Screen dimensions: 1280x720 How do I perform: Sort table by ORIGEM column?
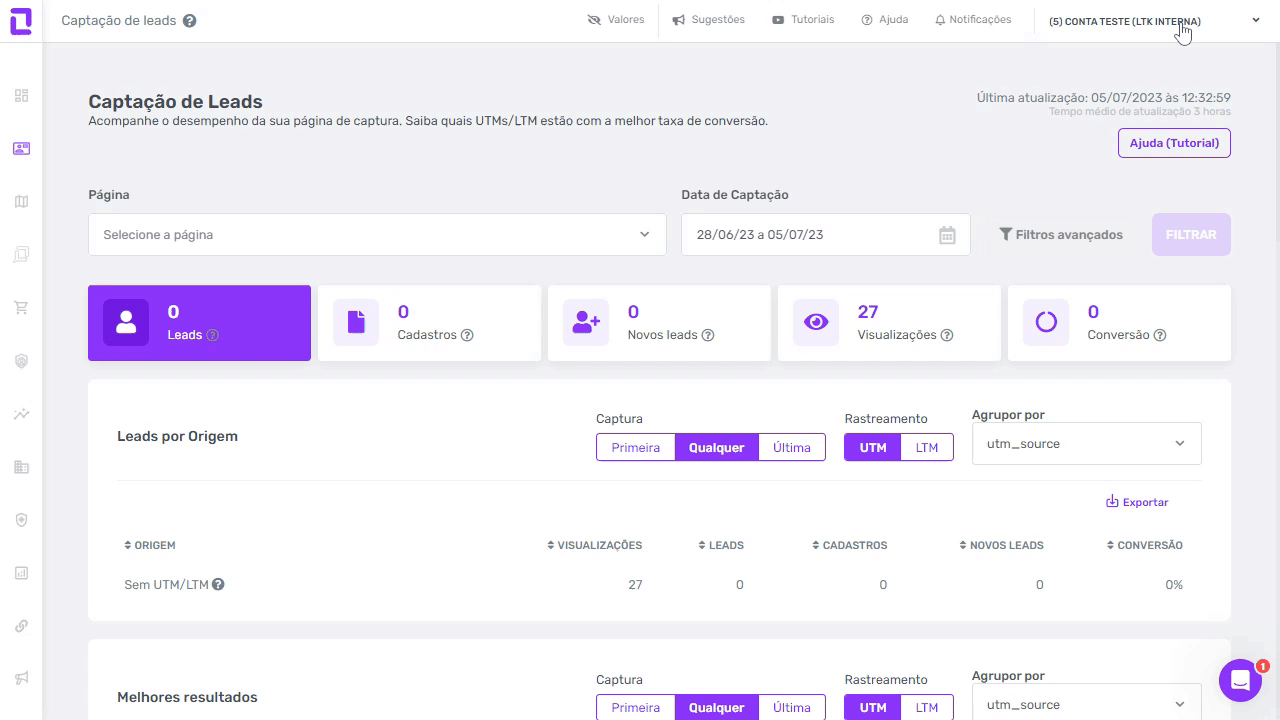pos(150,545)
